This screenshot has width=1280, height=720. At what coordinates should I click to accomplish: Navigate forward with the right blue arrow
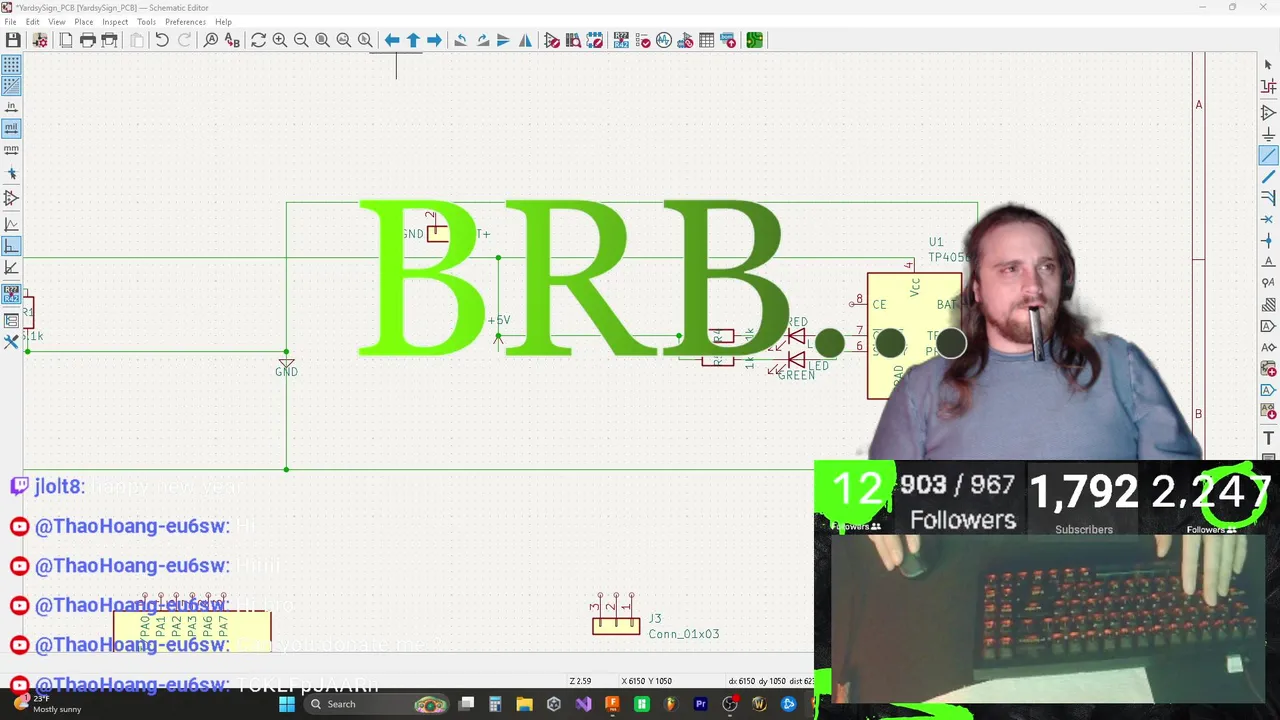coord(434,40)
